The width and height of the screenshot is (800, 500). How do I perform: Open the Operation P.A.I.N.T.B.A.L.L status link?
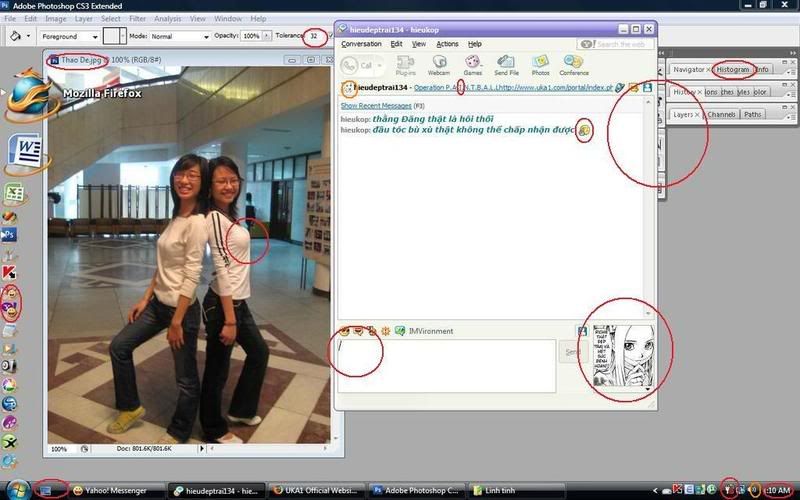point(513,87)
